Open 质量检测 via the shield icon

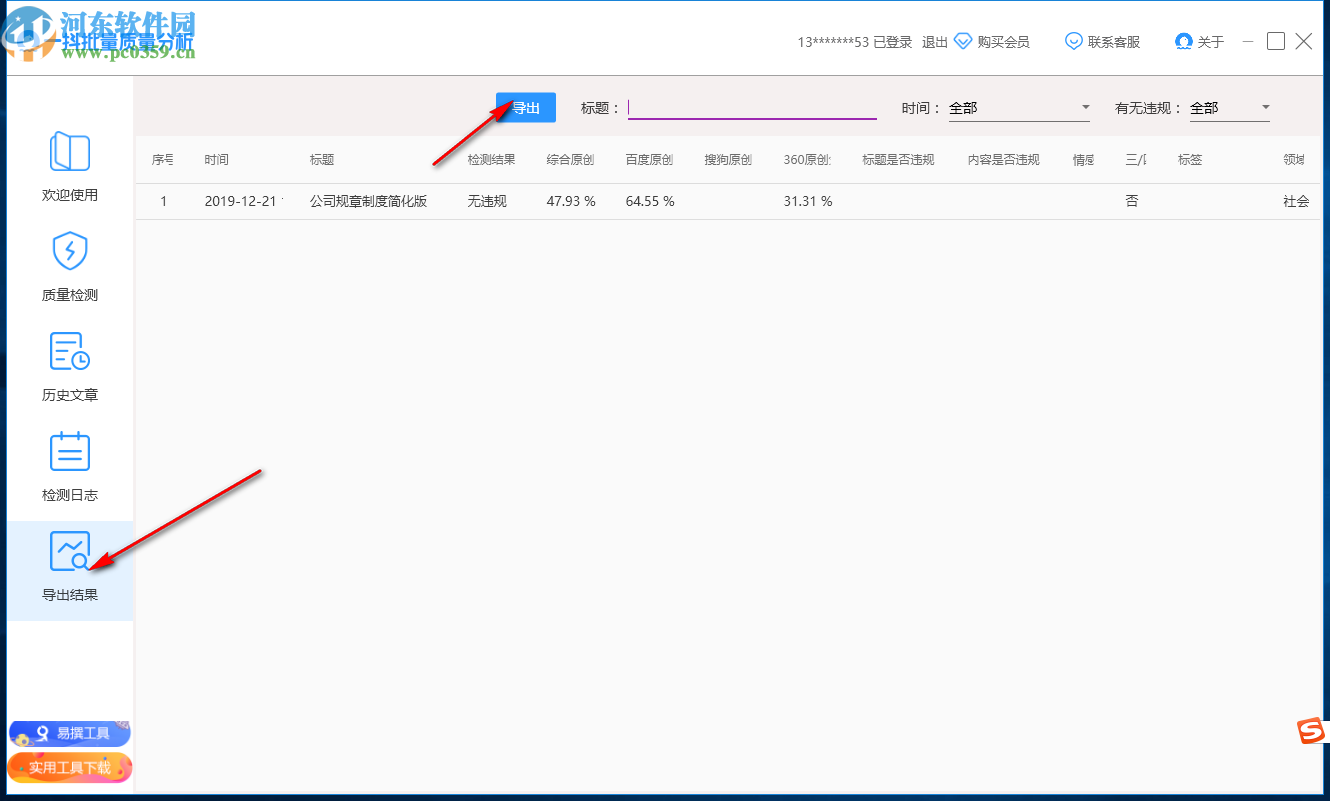coord(69,251)
